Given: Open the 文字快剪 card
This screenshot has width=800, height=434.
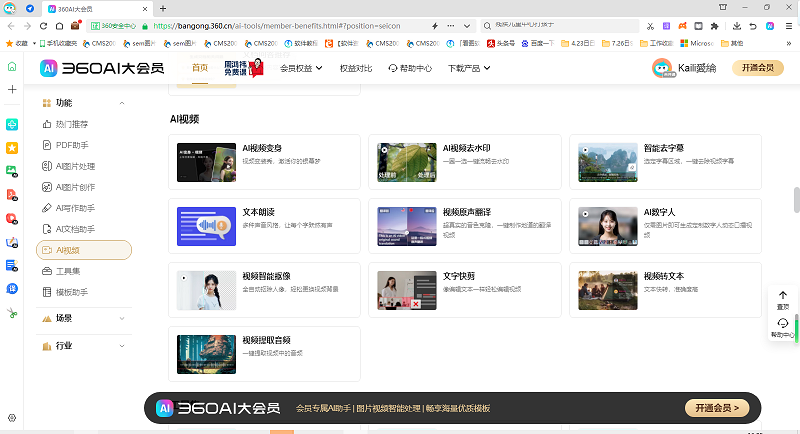Looking at the screenshot, I should (x=465, y=290).
